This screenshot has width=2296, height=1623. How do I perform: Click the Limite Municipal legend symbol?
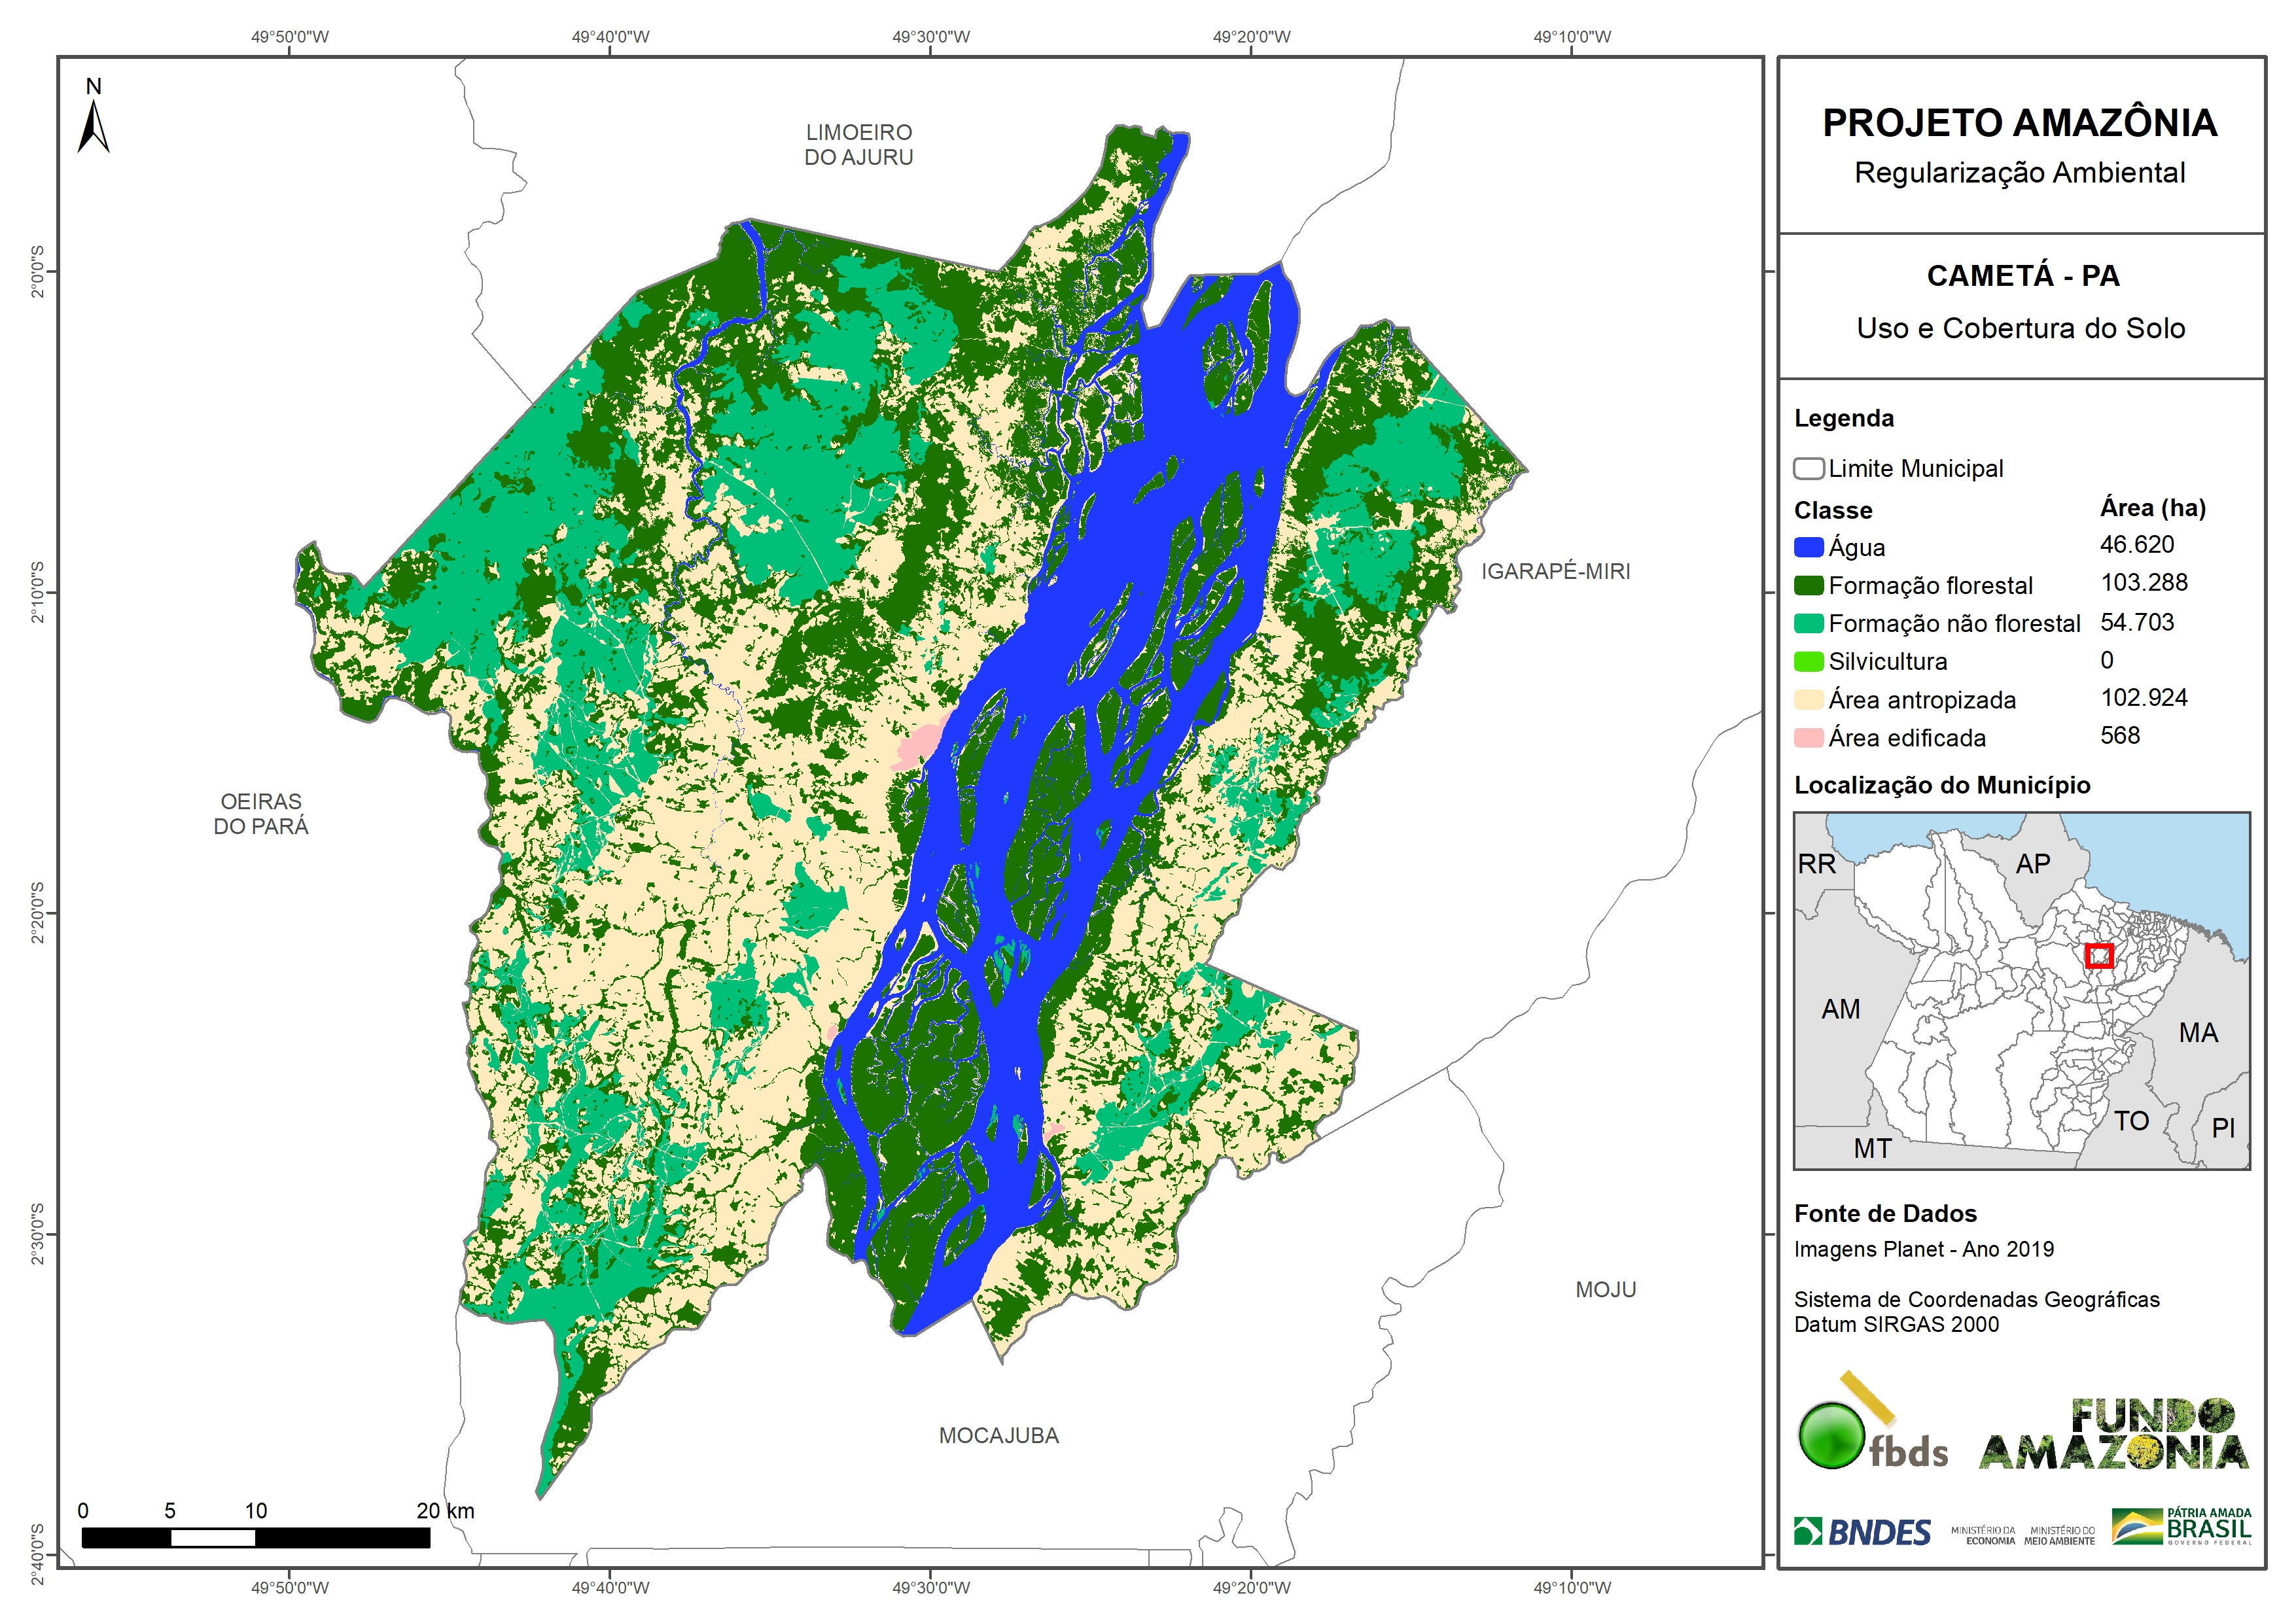[x=1808, y=469]
